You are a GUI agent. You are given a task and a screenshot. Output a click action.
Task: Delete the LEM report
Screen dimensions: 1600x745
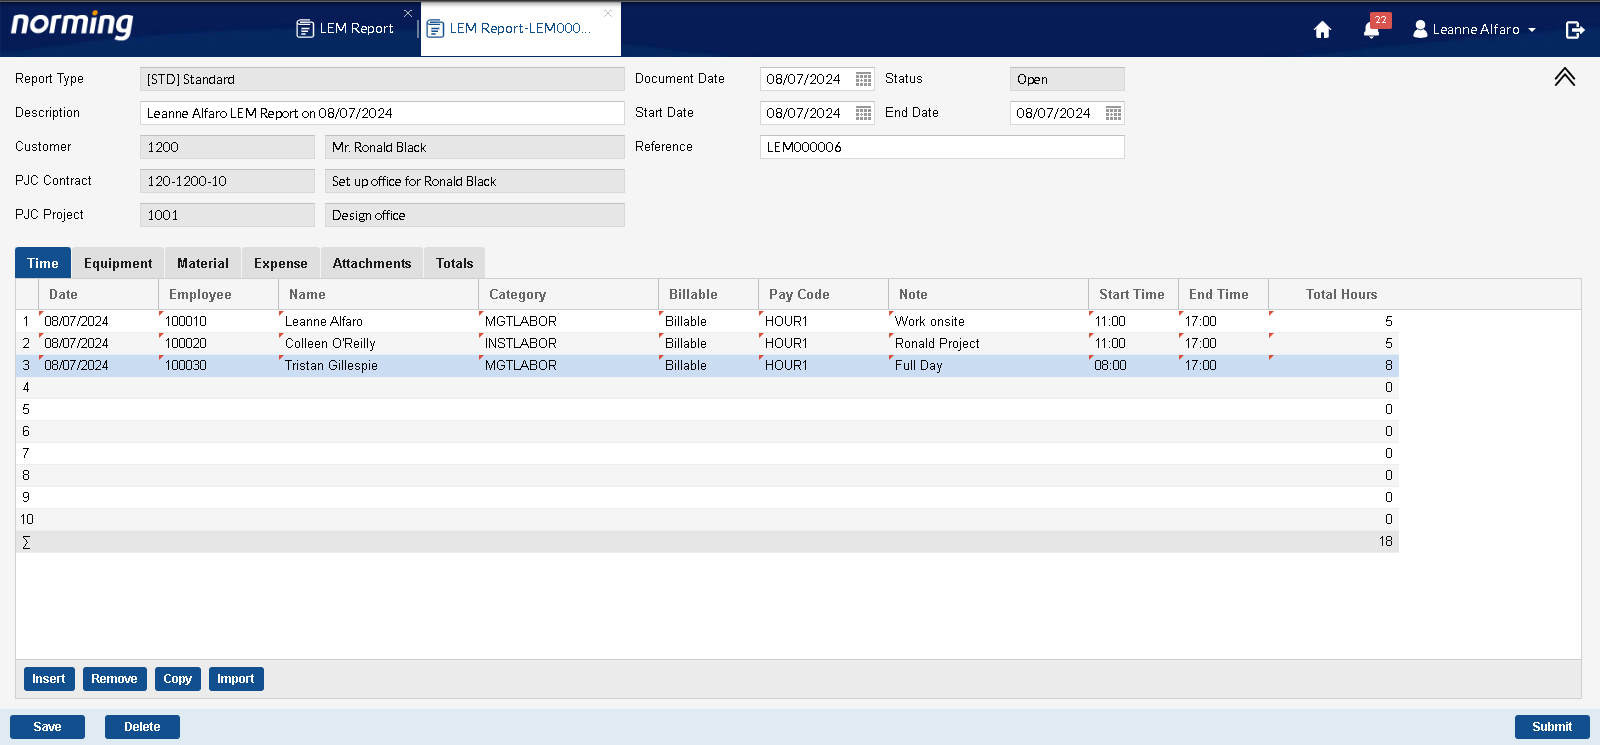142,727
